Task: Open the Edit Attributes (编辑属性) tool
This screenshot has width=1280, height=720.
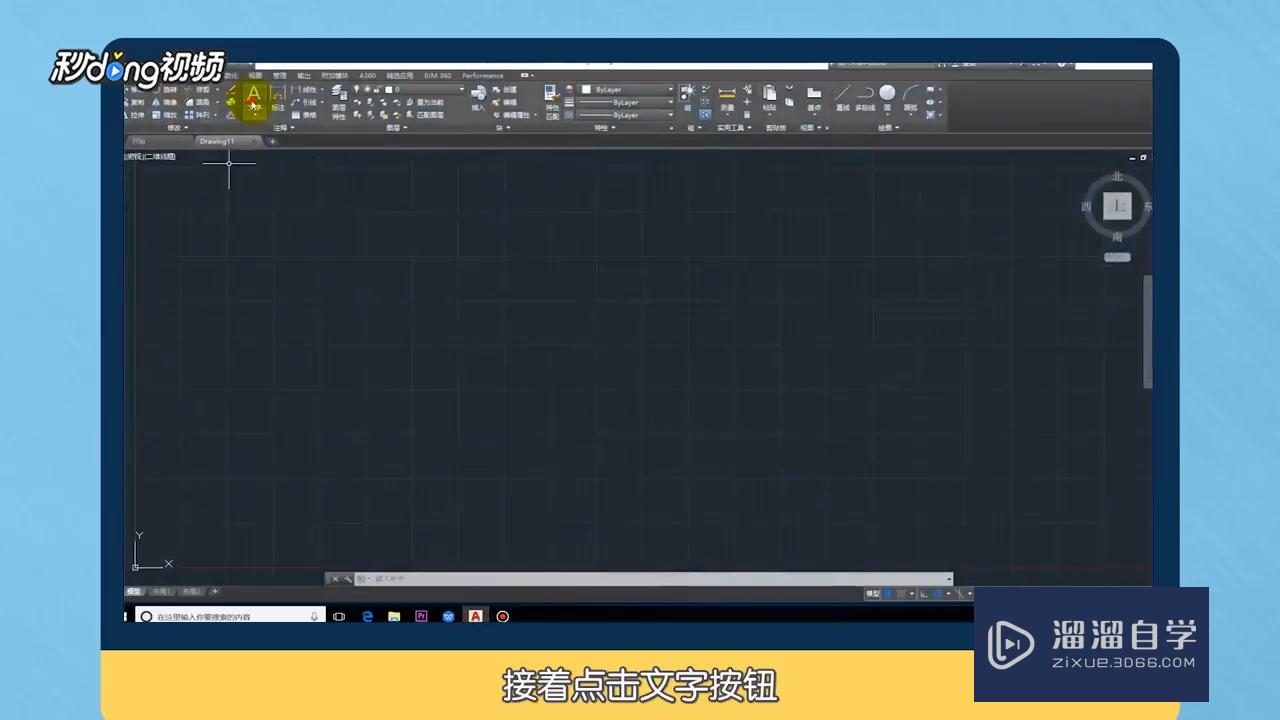Action: [516, 115]
